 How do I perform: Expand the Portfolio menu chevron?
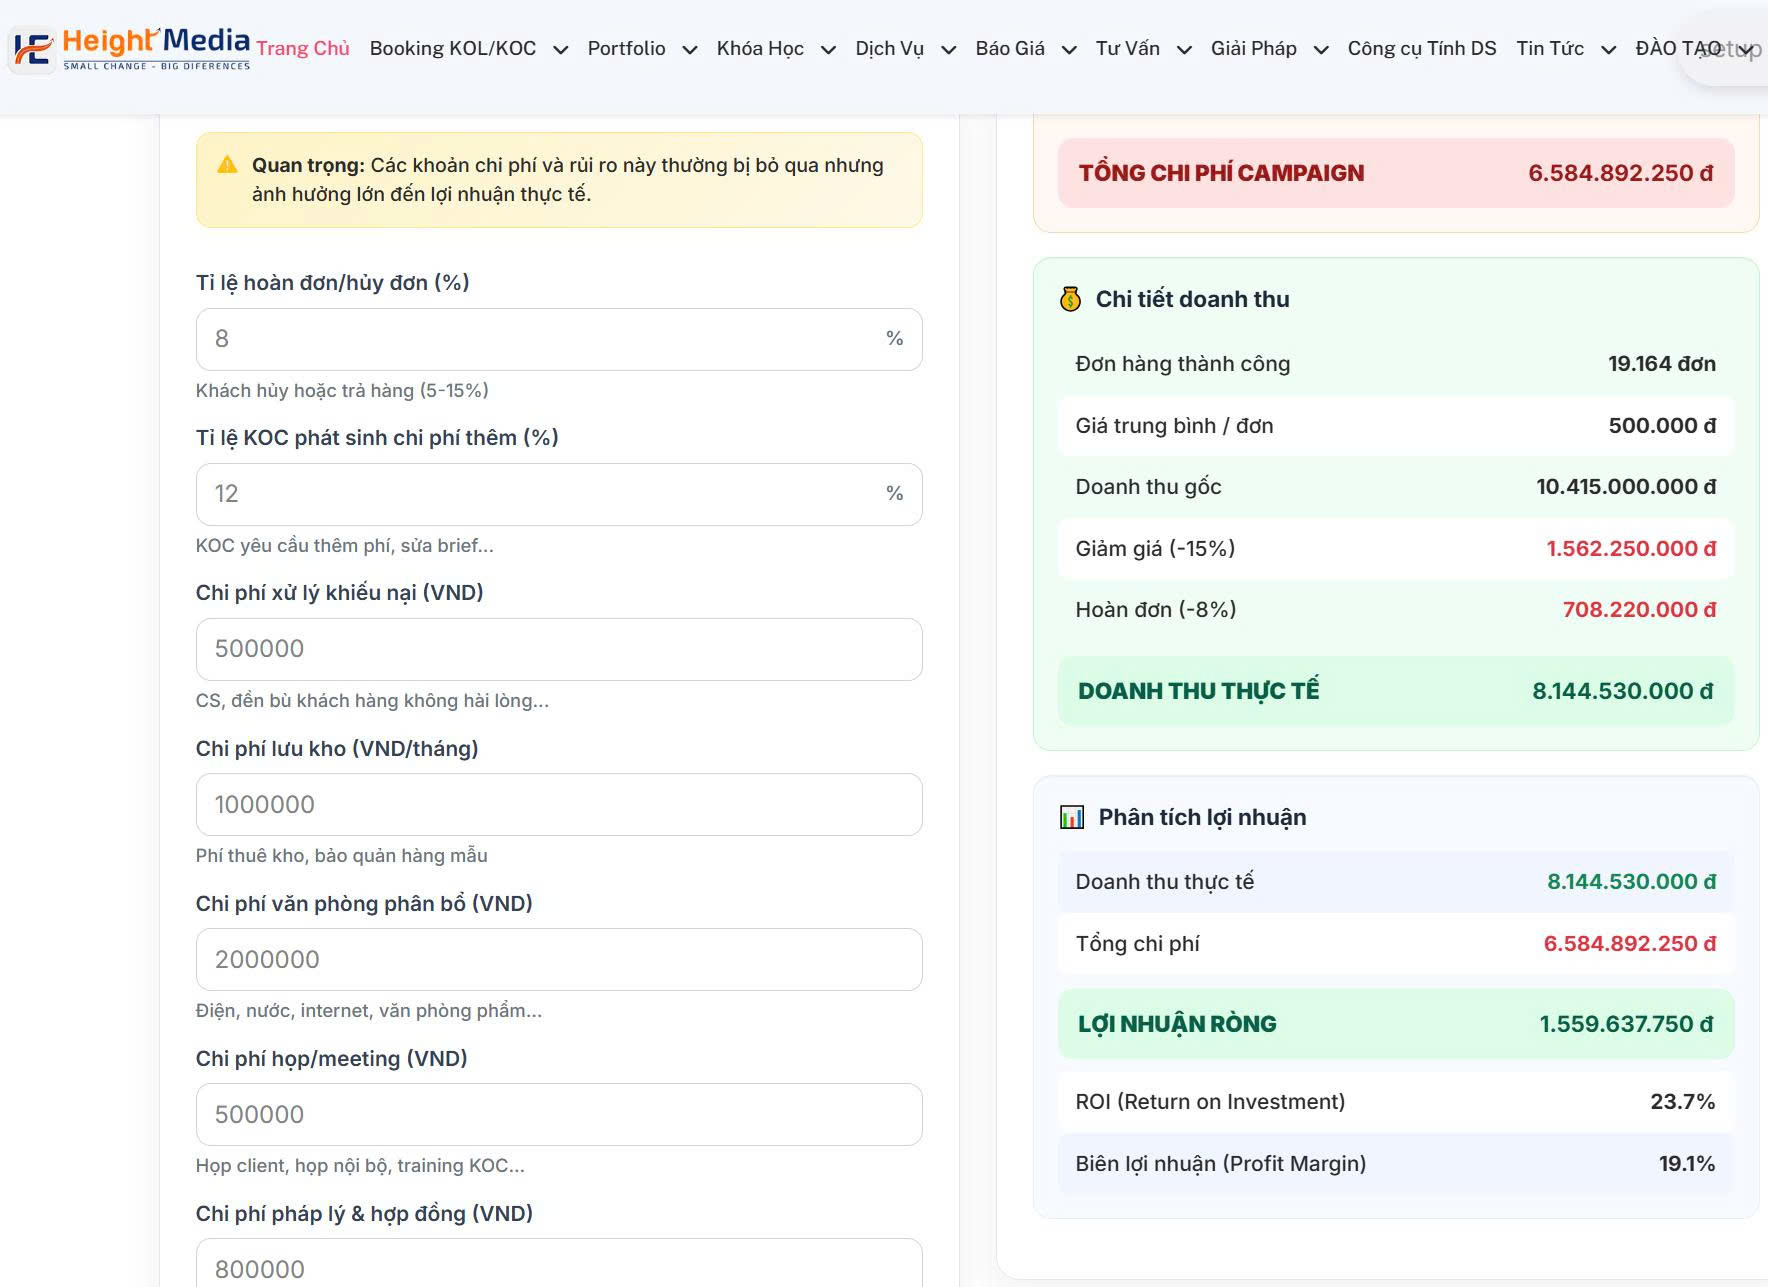689,50
